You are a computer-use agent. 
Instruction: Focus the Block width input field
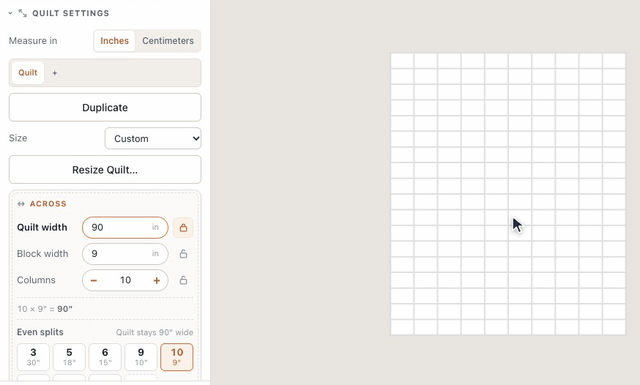(125, 254)
